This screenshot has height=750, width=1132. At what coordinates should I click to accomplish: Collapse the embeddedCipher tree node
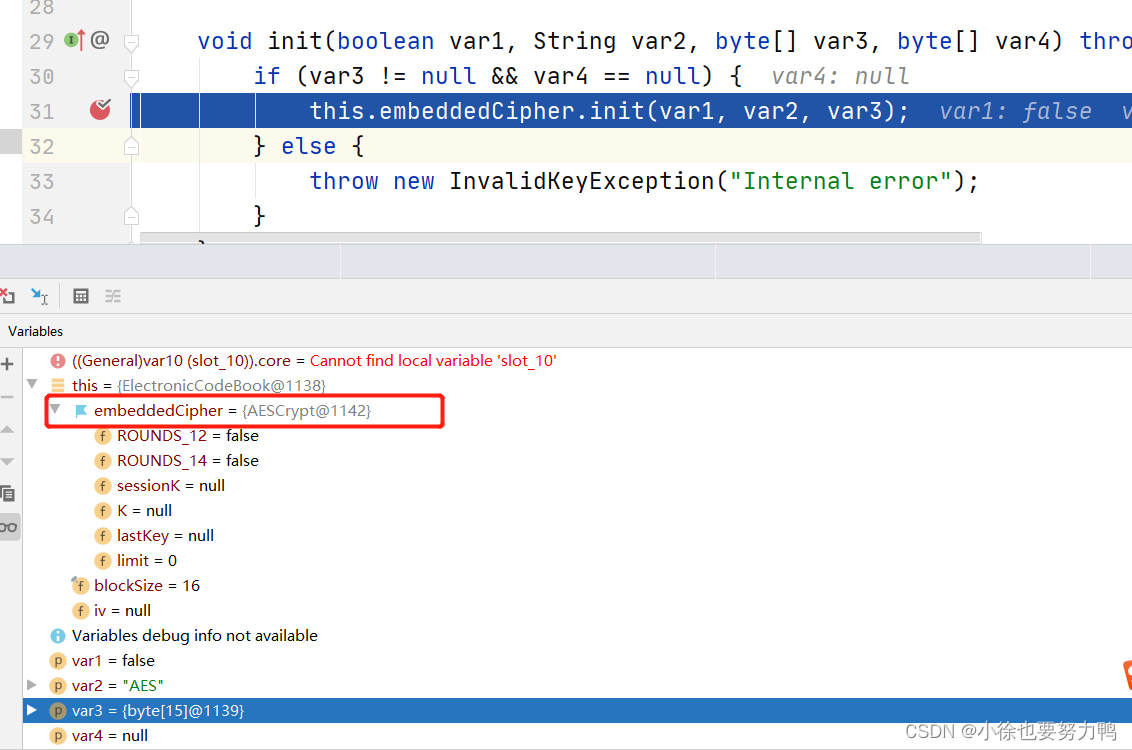pos(55,410)
